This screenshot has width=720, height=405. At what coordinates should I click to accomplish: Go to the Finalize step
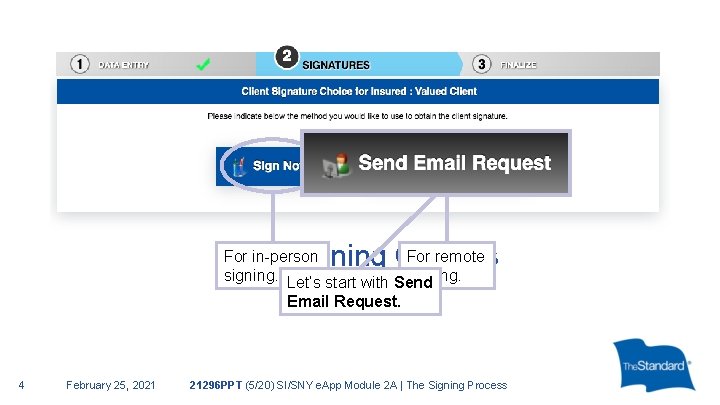coord(518,65)
